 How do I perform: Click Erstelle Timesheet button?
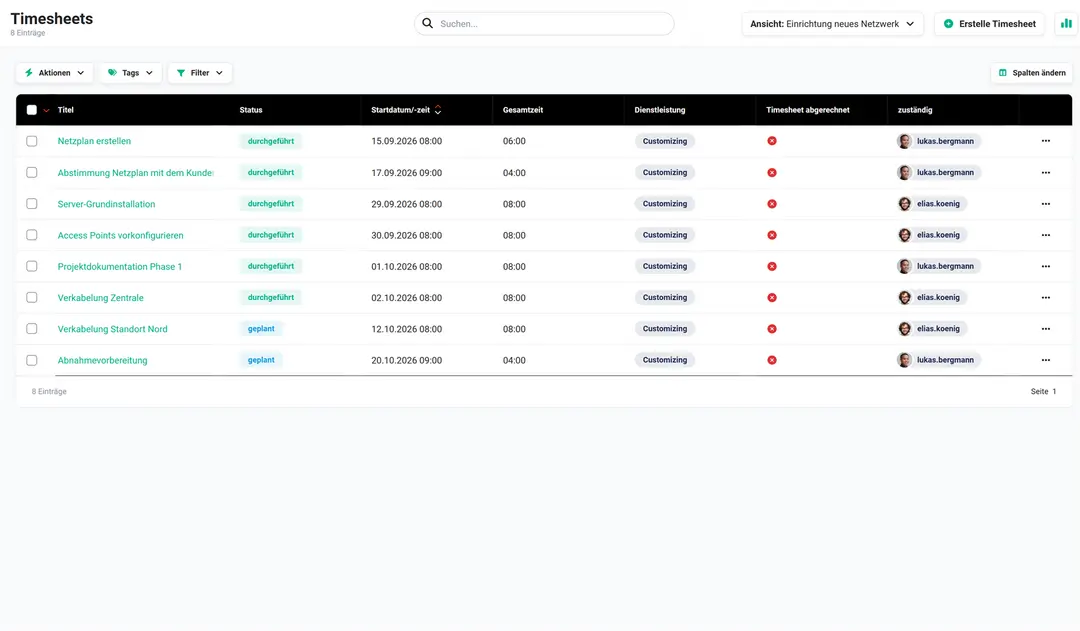(x=990, y=23)
